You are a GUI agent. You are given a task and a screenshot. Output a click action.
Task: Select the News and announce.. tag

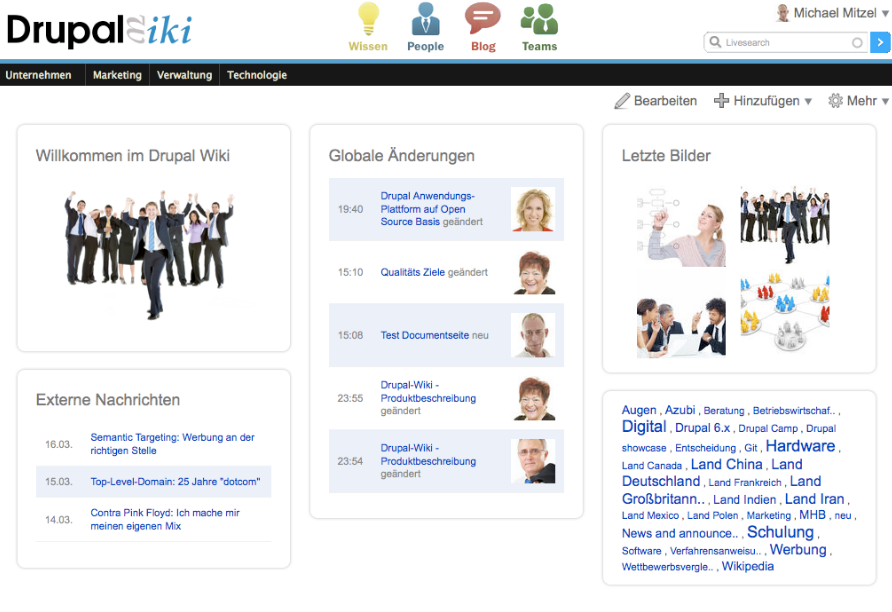(680, 534)
